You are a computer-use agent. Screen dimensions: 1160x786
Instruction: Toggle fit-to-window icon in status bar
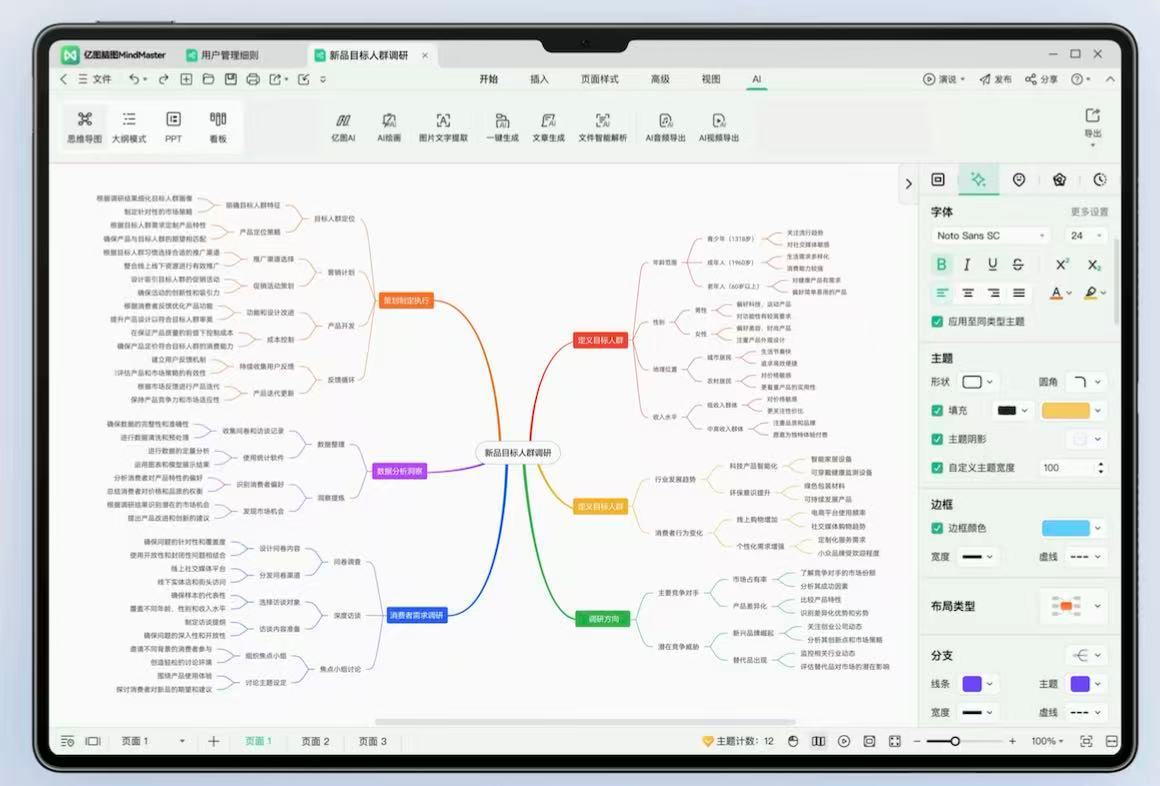[x=1086, y=741]
